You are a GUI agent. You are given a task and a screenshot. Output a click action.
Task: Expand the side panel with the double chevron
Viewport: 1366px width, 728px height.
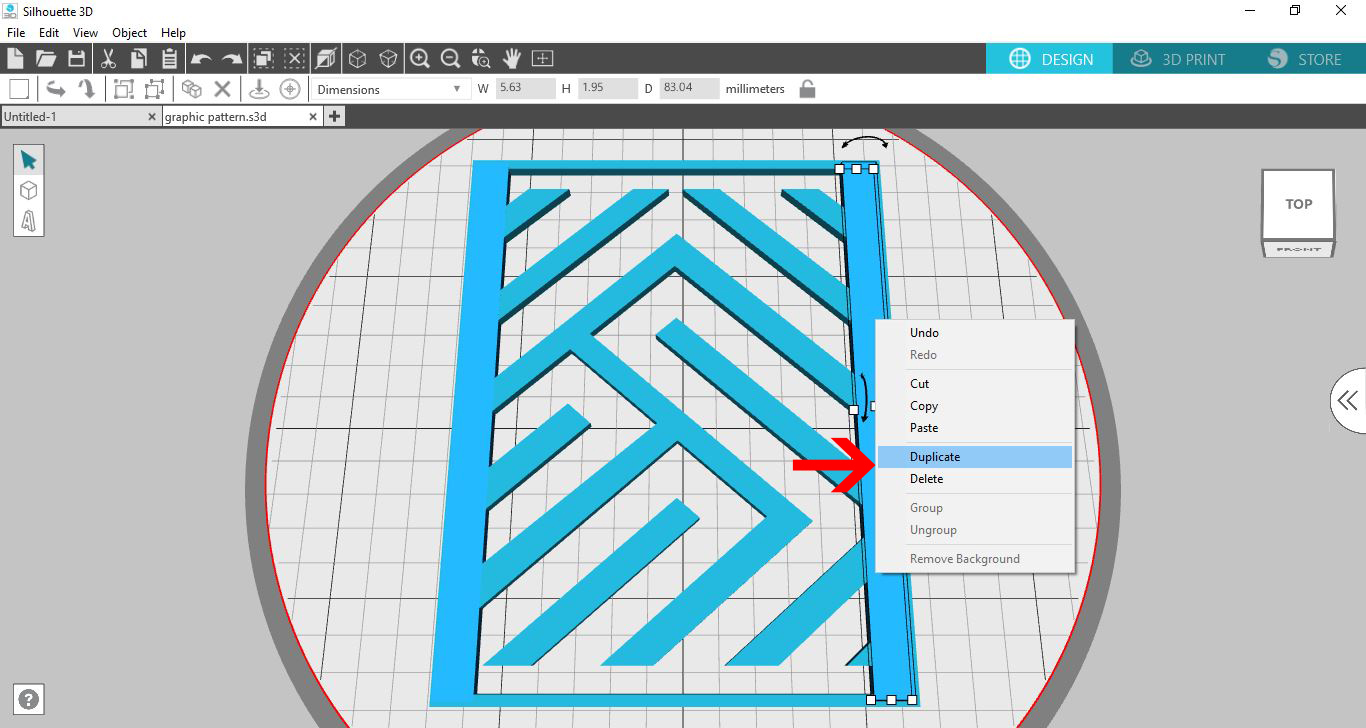click(1348, 401)
